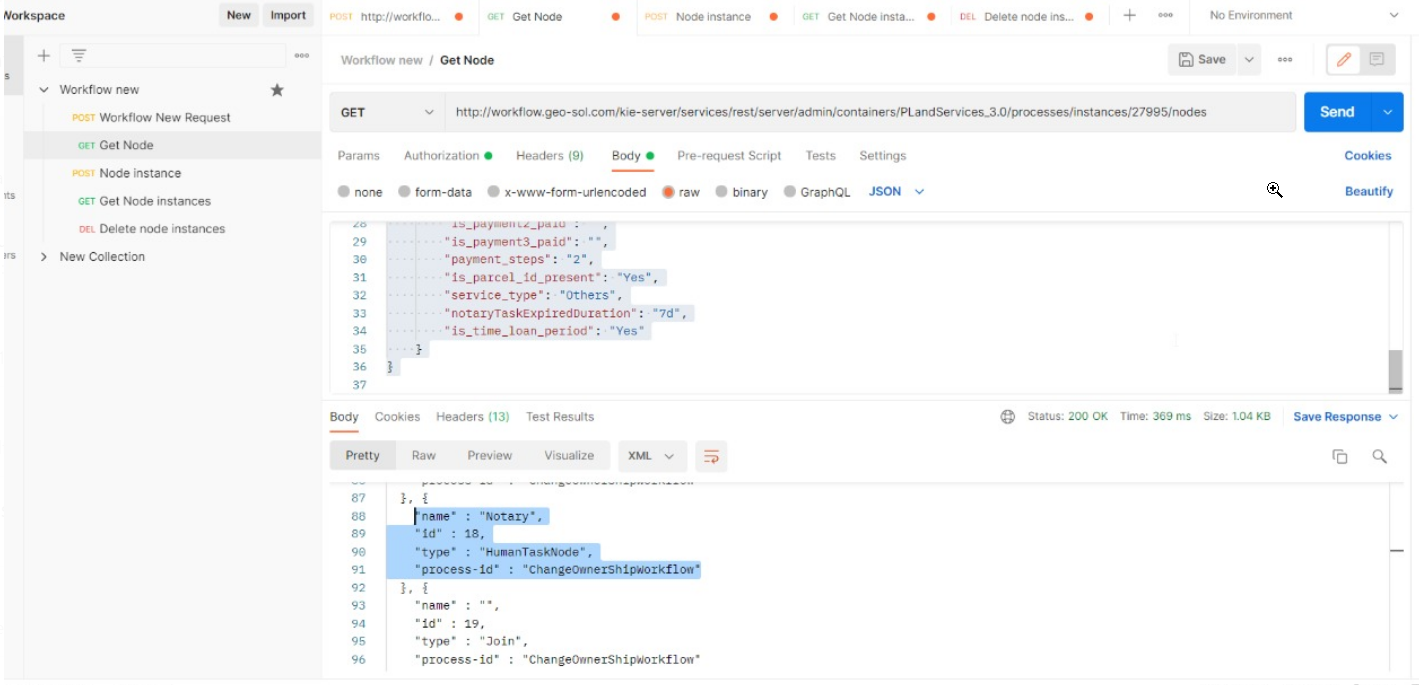
Task: Expand the New Collection folder
Action: click(x=44, y=257)
